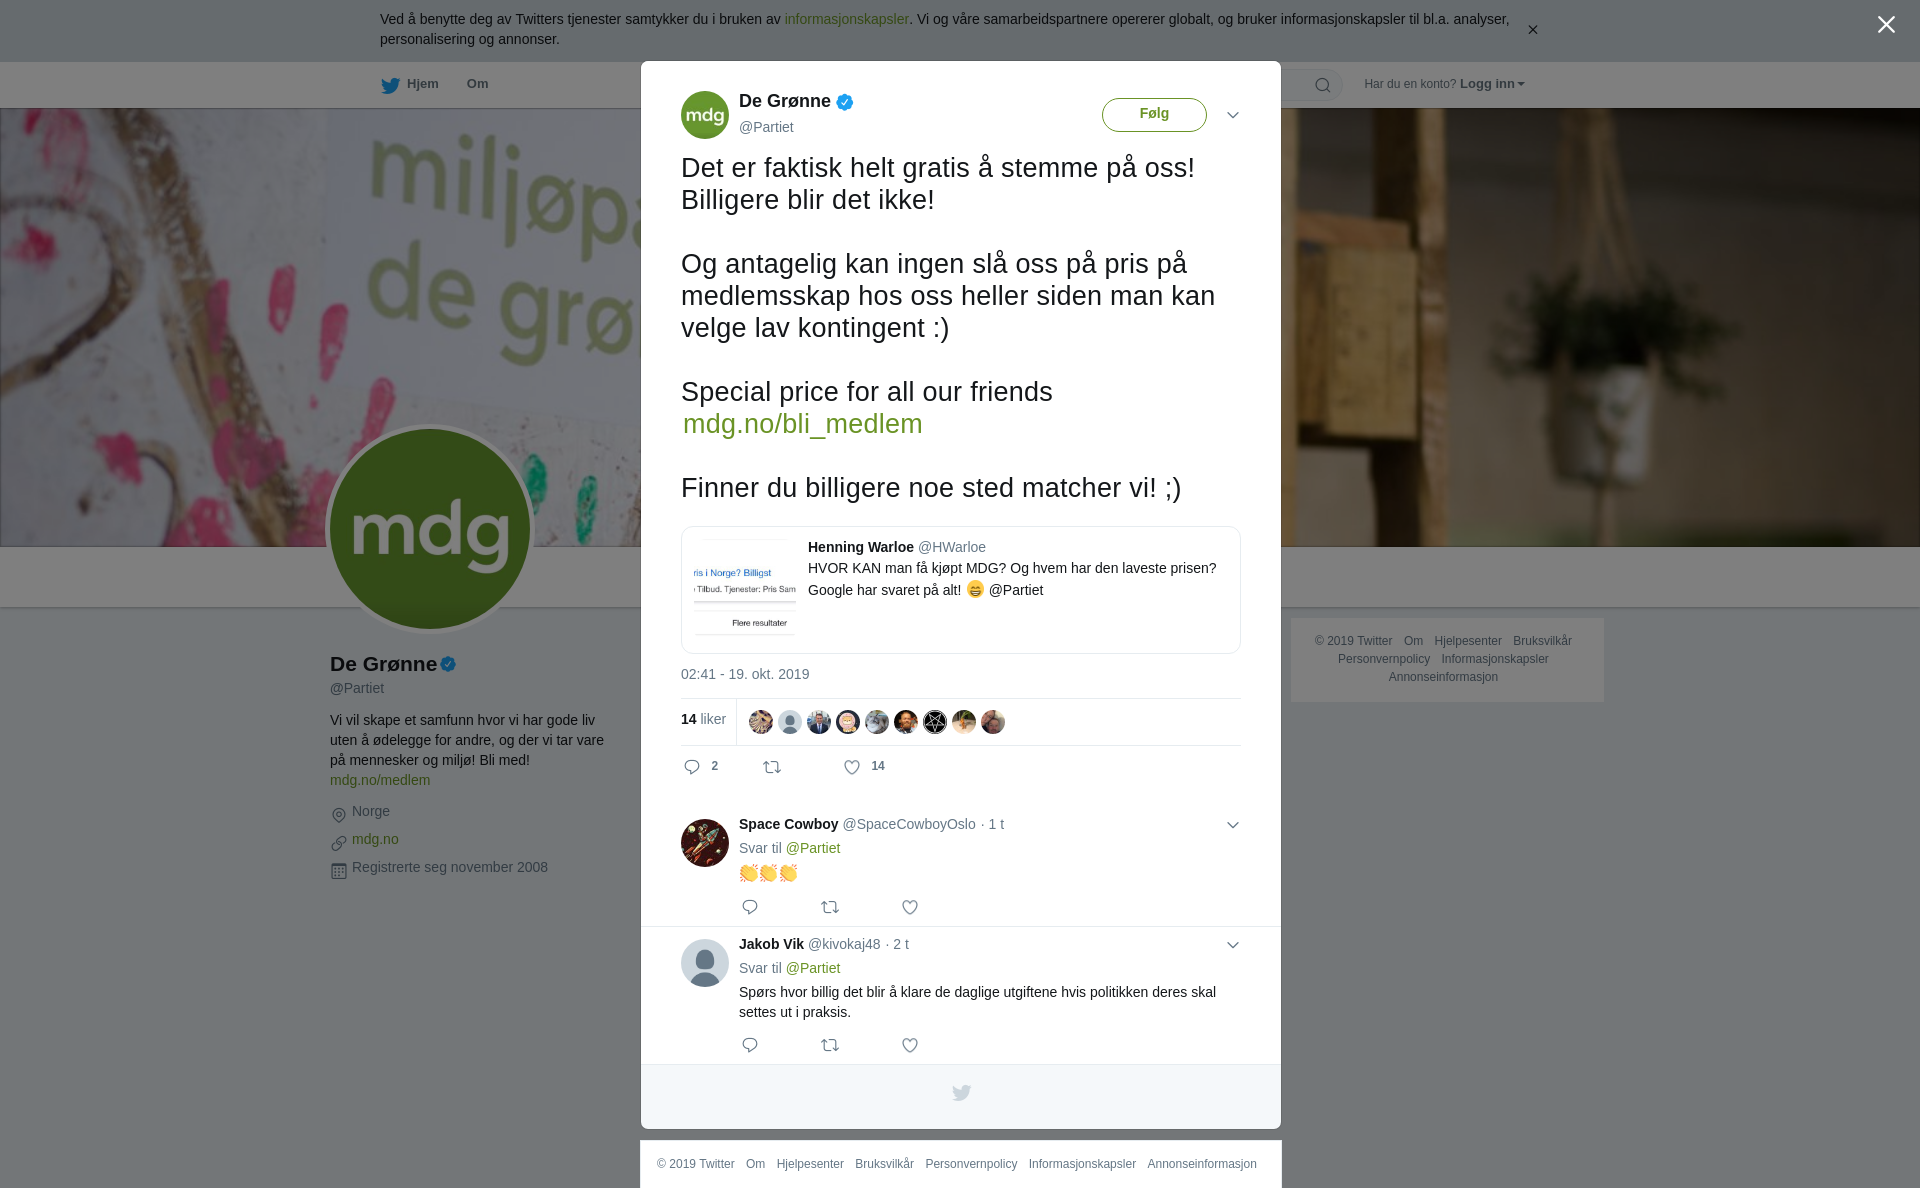Open the Logg inn dropdown
Image resolution: width=1920 pixels, height=1188 pixels.
click(x=1492, y=84)
